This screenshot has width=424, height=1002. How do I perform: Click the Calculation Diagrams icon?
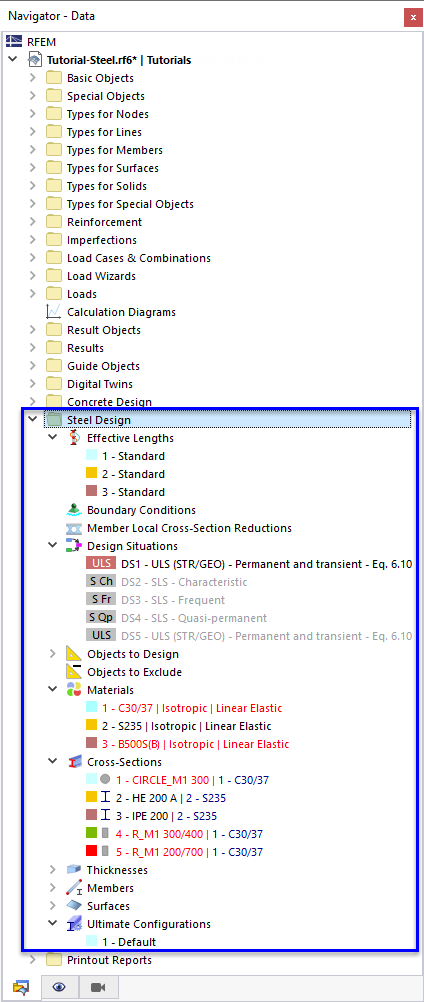[54, 312]
